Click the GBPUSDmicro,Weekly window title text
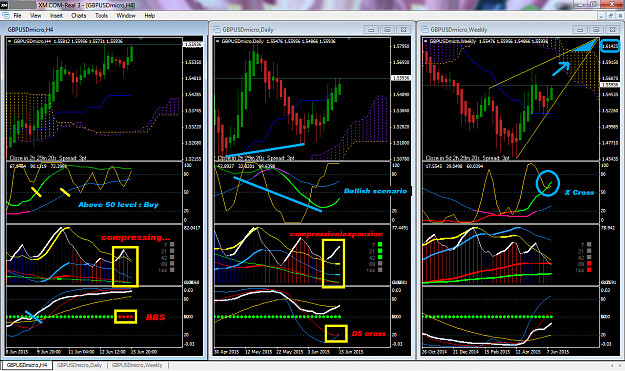625x371 pixels. coord(459,29)
